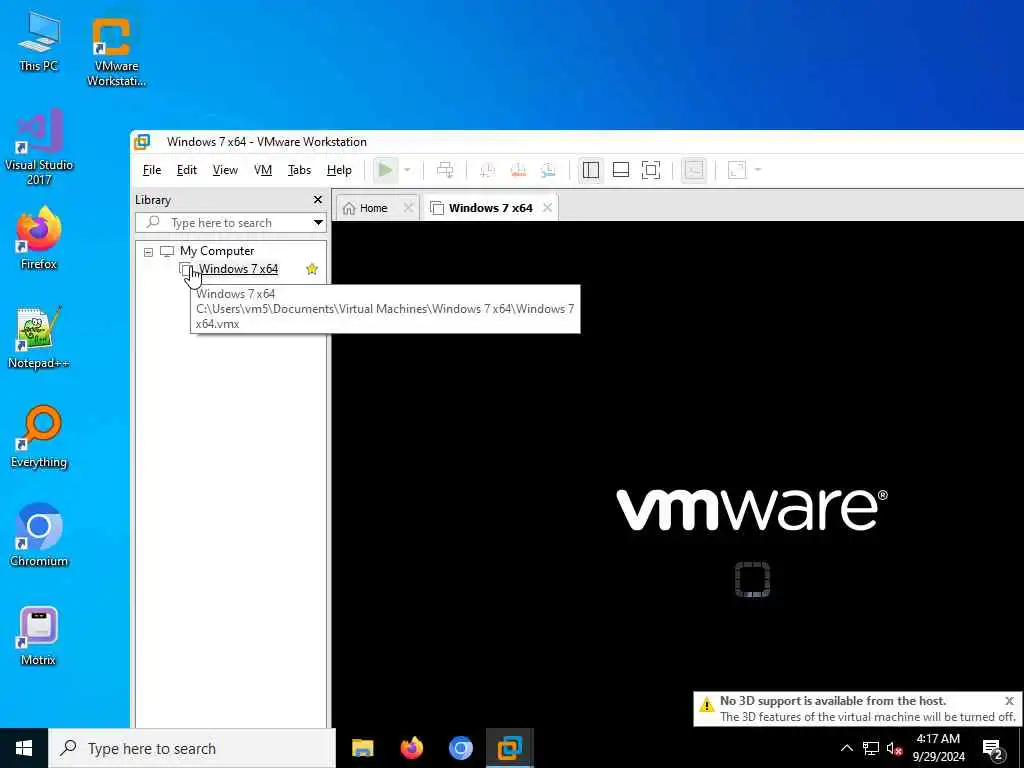Click the Revert to Snapshot toolbar icon
This screenshot has width=1024, height=768.
pyautogui.click(x=518, y=170)
